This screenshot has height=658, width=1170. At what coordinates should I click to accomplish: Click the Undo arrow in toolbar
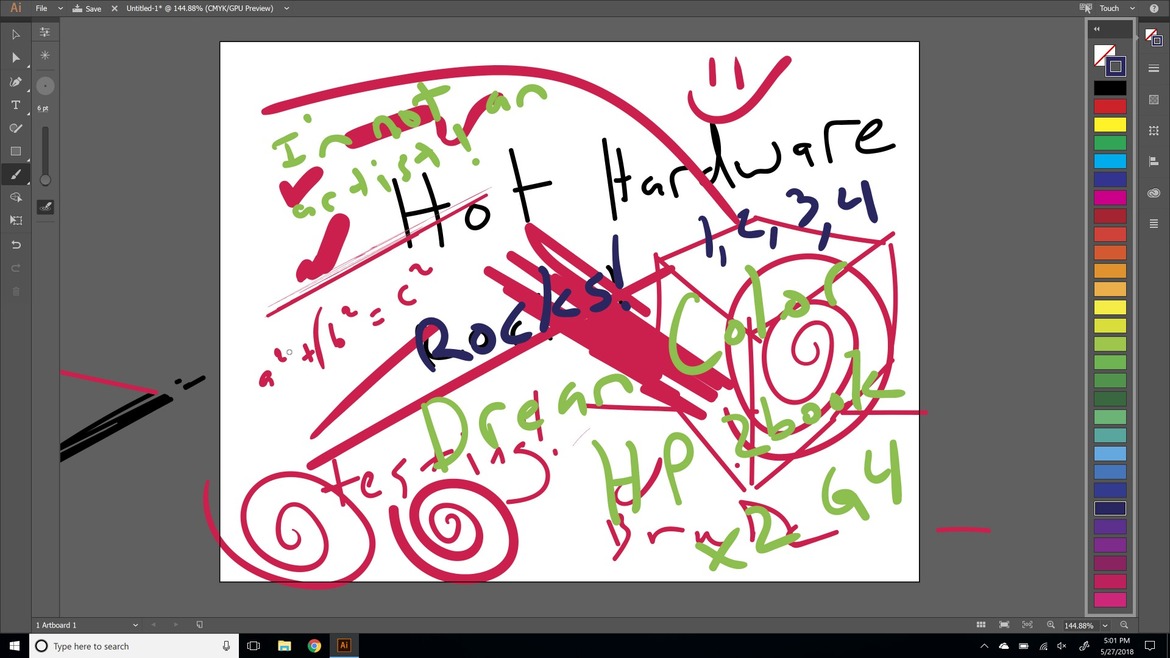pos(16,245)
